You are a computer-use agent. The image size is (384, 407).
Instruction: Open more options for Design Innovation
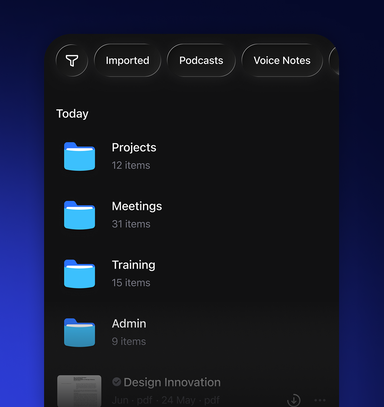320,400
